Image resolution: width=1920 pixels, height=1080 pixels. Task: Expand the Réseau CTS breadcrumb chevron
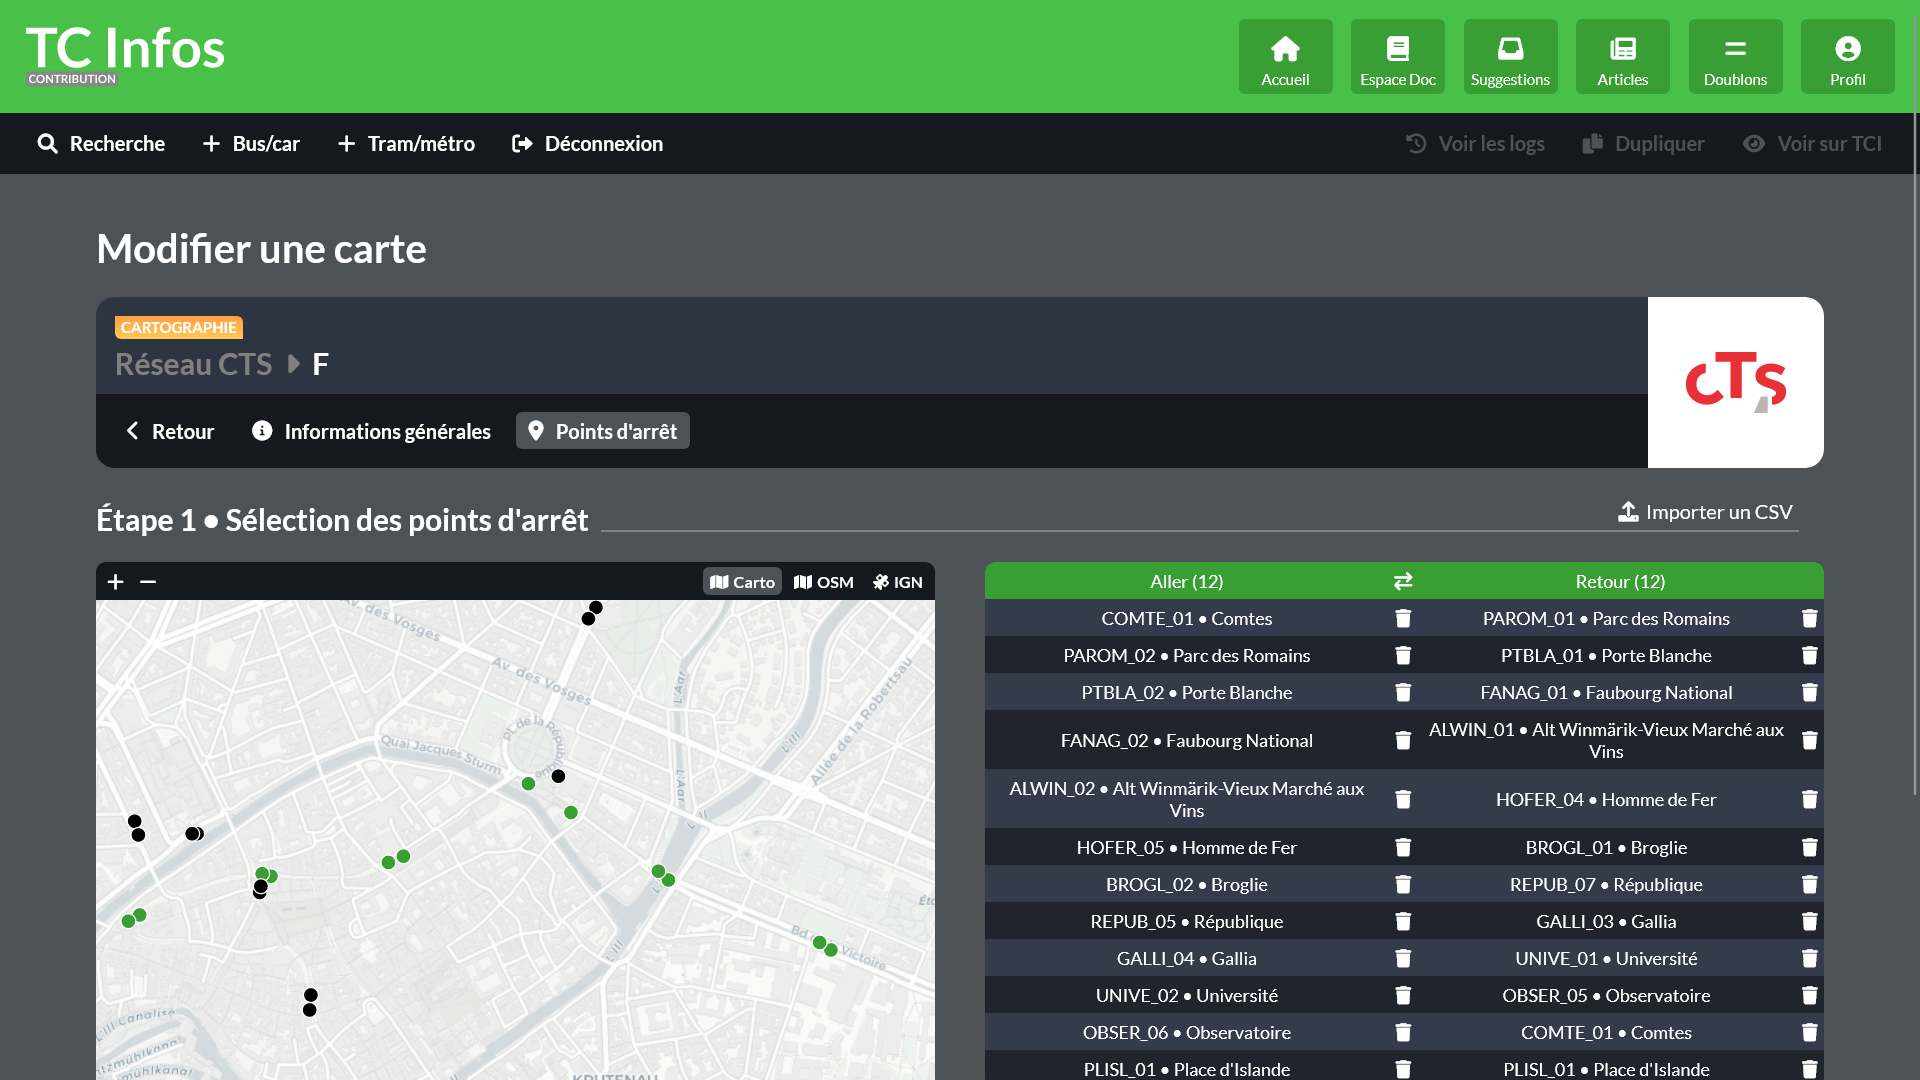coord(293,364)
